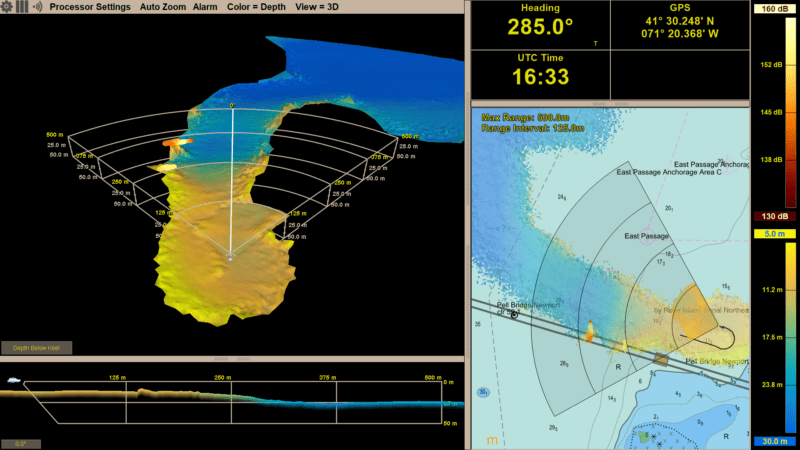Click the vessel icon in profile view
The image size is (800, 450).
[x=13, y=381]
